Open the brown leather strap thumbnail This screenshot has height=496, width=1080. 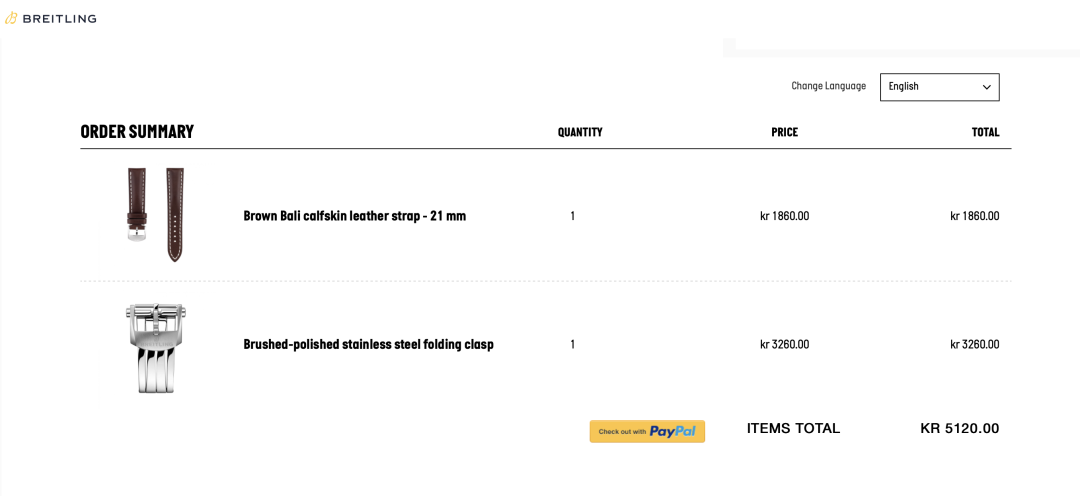(x=156, y=215)
